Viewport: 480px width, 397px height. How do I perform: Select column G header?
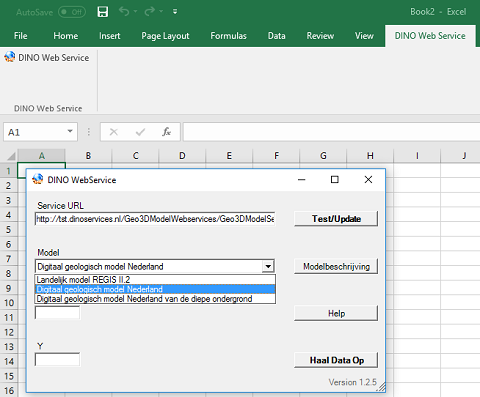323,156
